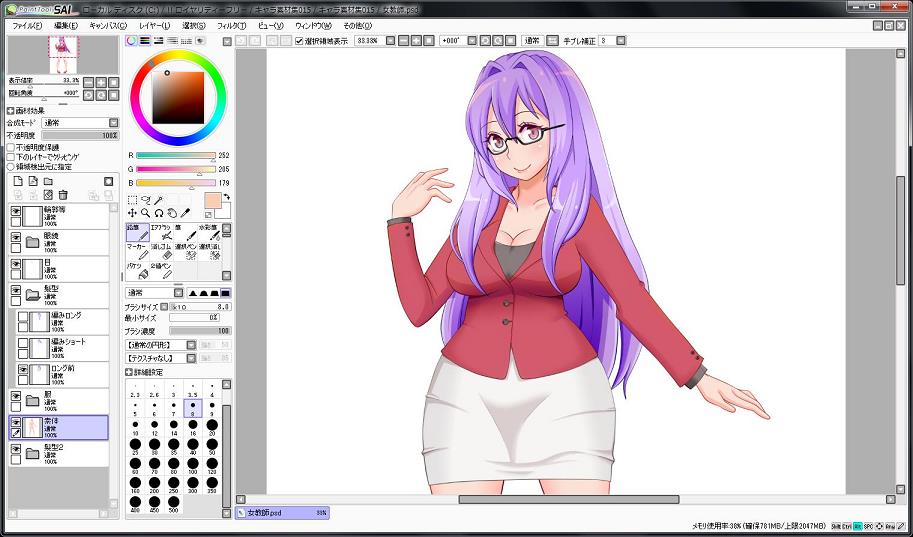Select the Pencil (鉛筆) brush tool

[x=138, y=233]
